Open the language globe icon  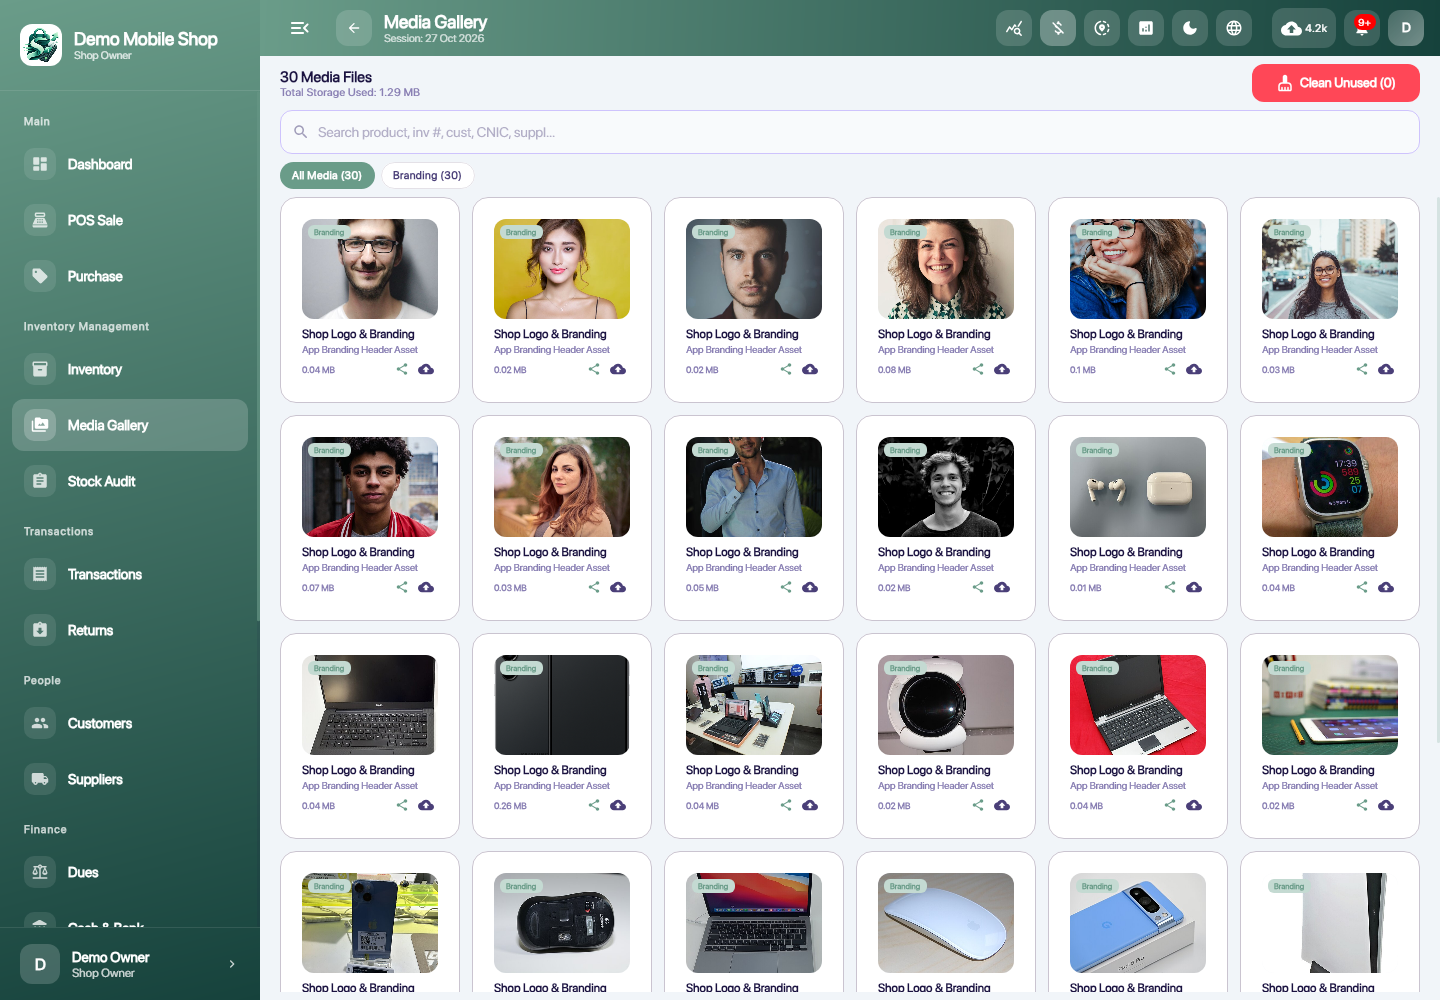point(1234,28)
